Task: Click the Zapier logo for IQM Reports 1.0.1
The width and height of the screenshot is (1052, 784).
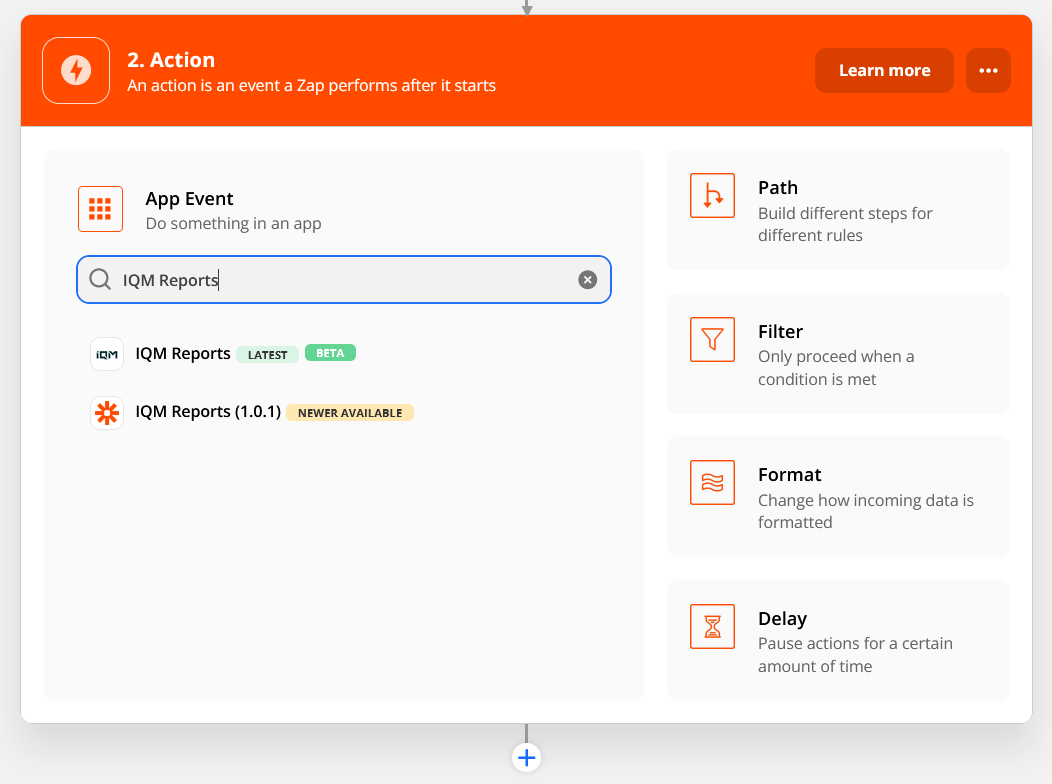Action: click(107, 412)
